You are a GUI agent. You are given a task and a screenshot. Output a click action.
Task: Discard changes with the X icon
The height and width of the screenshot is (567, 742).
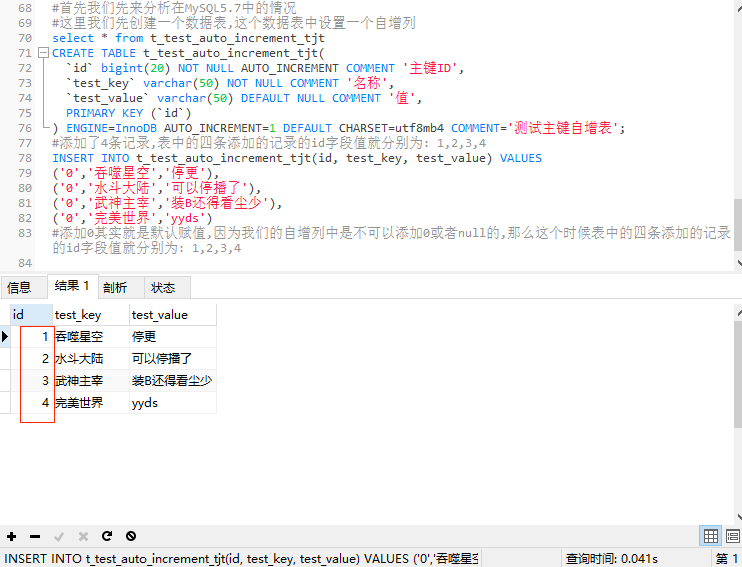tap(83, 536)
